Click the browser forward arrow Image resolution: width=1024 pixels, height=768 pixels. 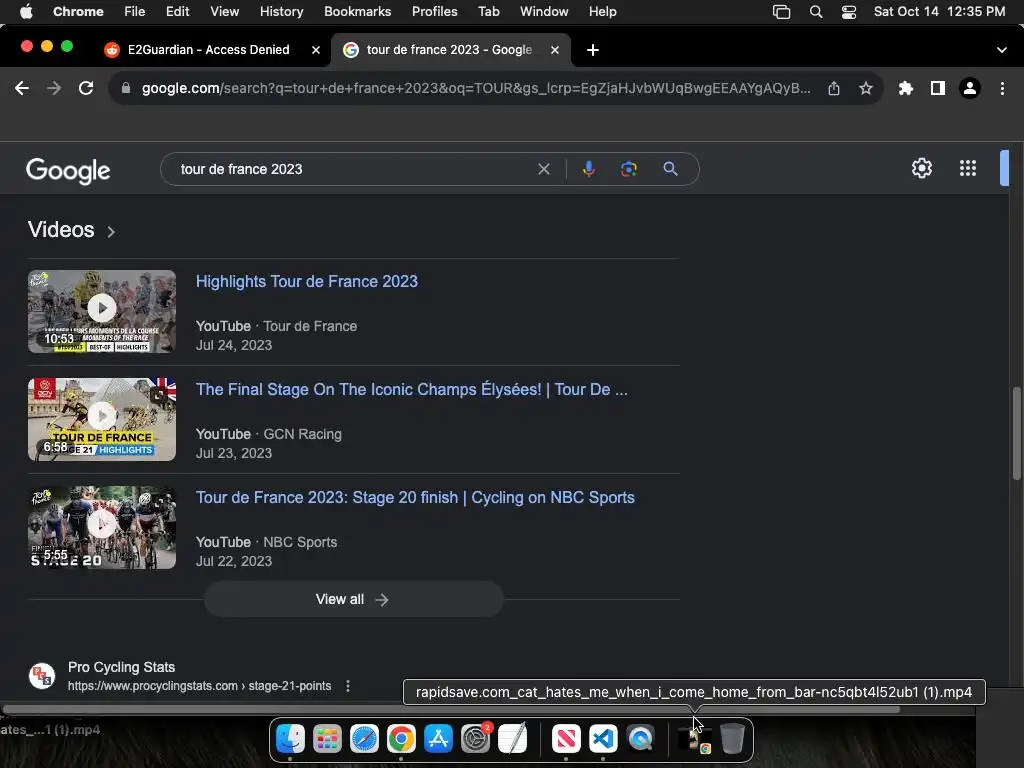tap(54, 88)
